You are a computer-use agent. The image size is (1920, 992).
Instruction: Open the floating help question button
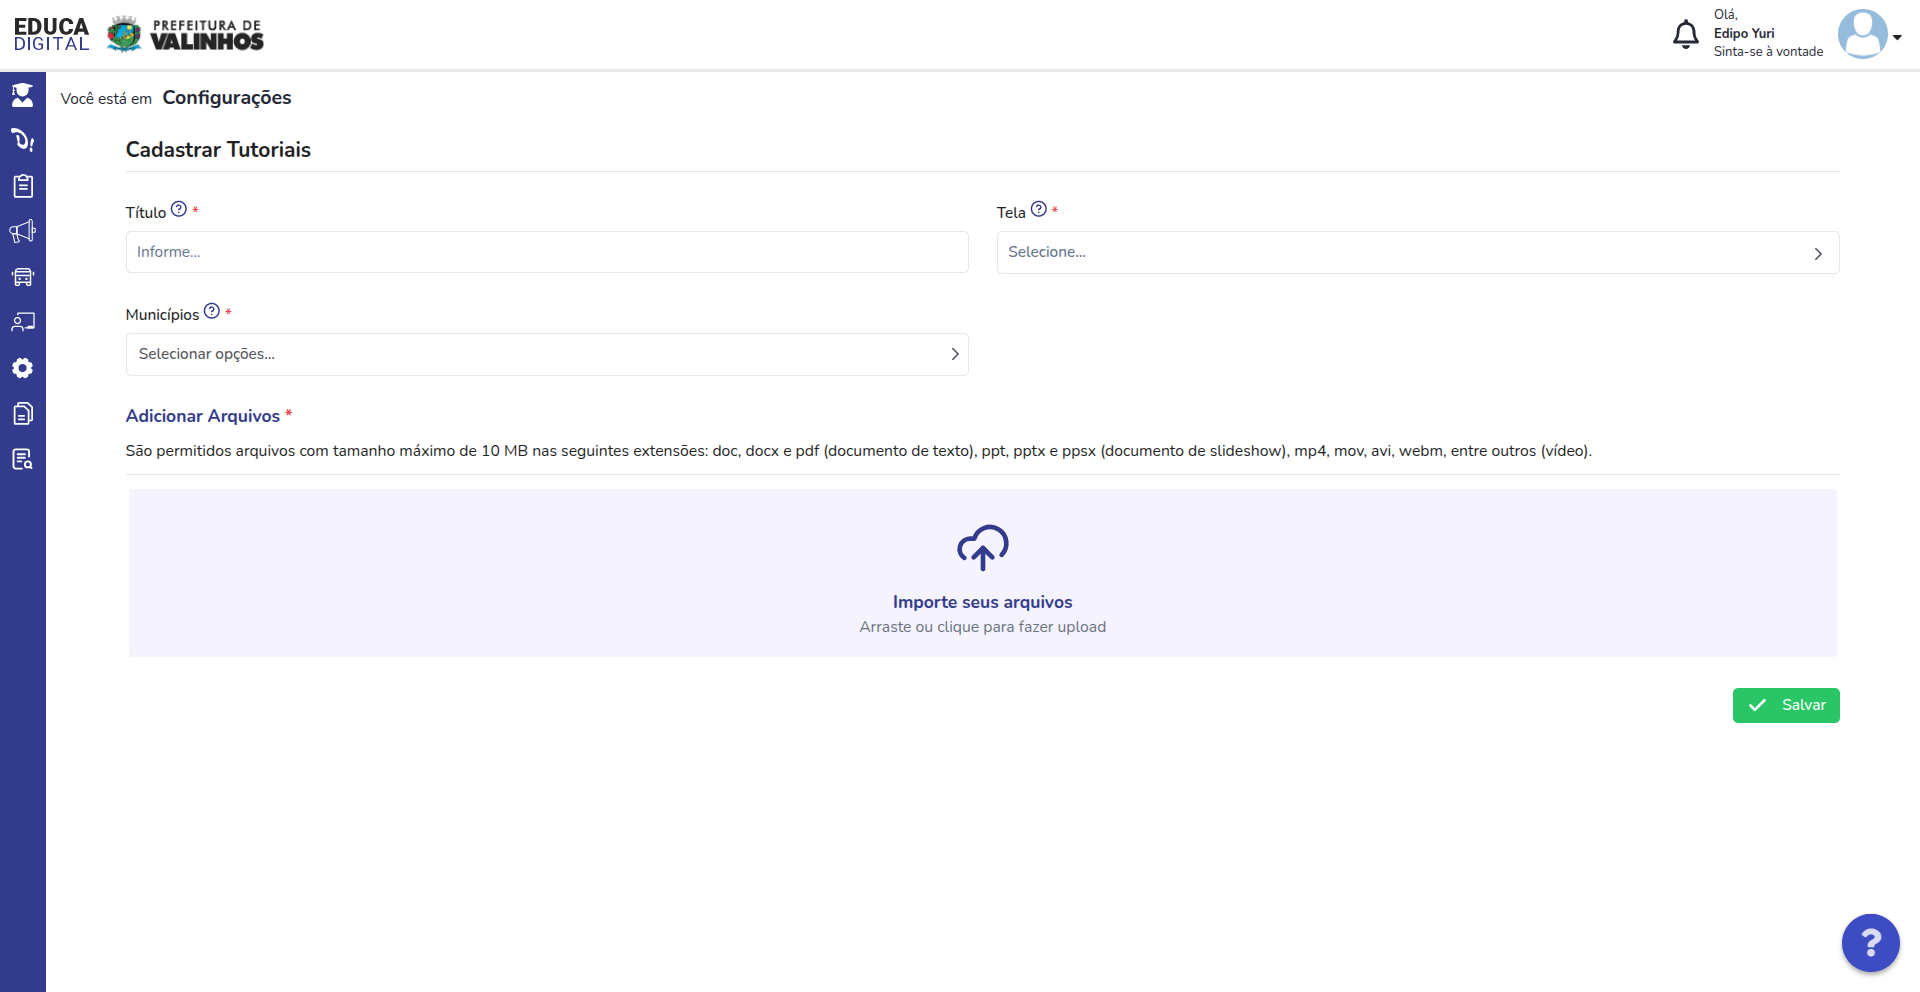pyautogui.click(x=1870, y=942)
